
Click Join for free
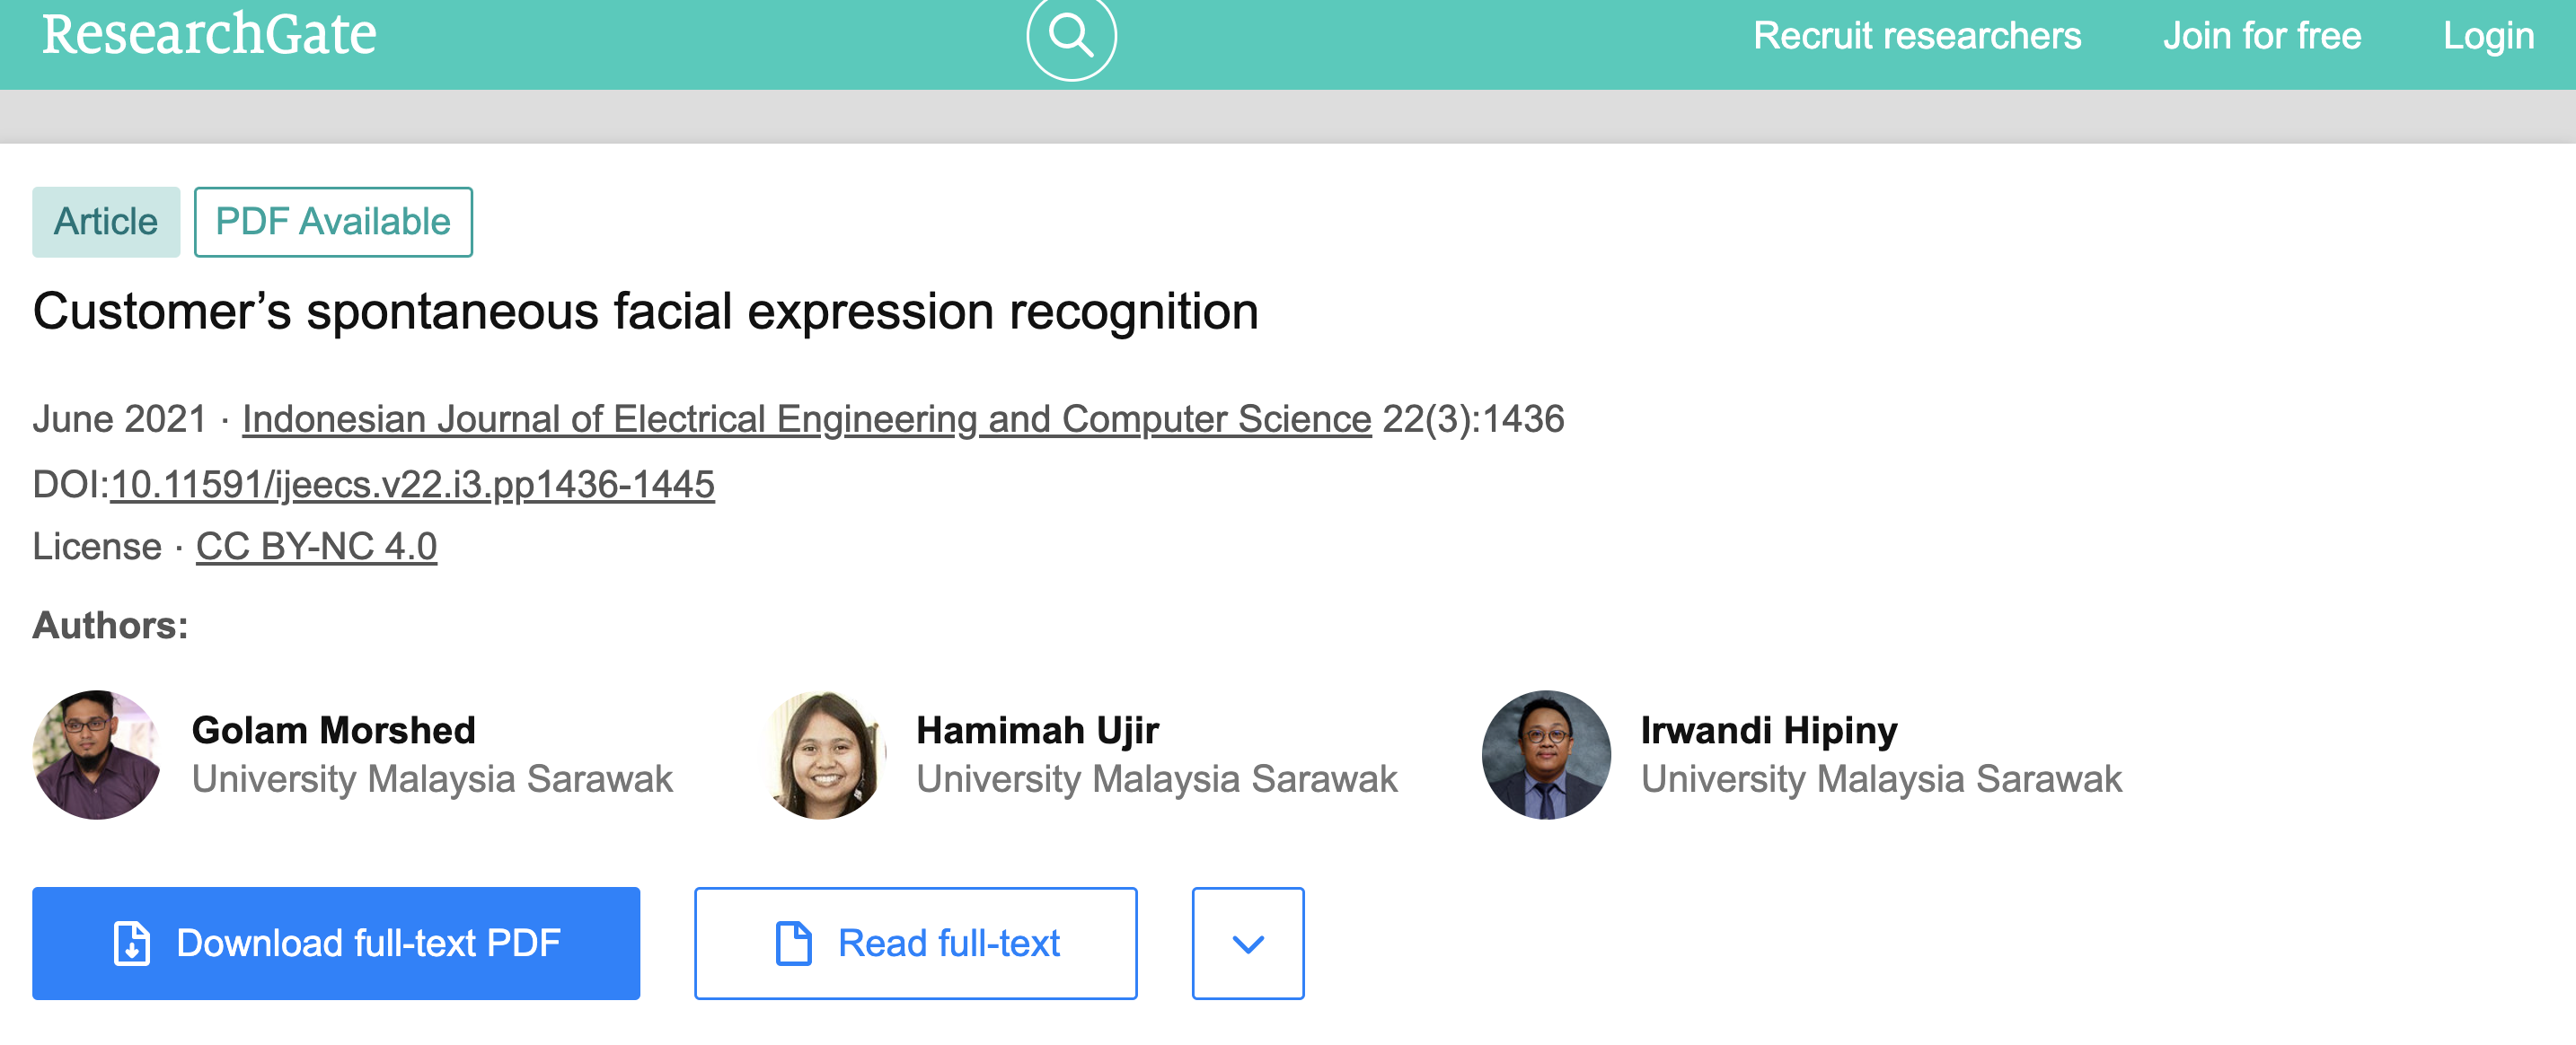(2262, 36)
